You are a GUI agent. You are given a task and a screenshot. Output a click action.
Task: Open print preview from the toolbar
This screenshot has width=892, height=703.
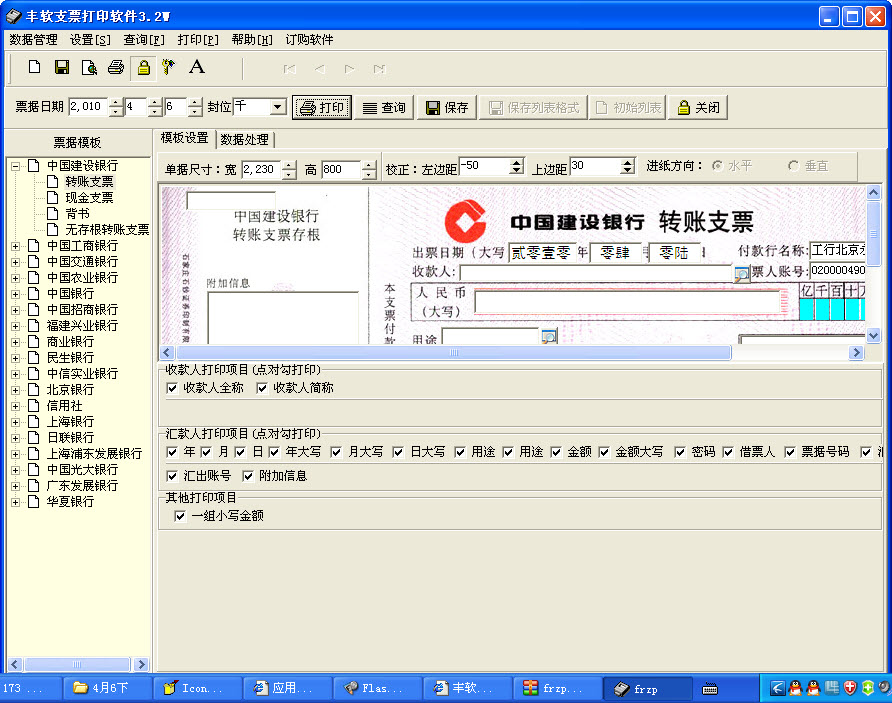coord(89,67)
